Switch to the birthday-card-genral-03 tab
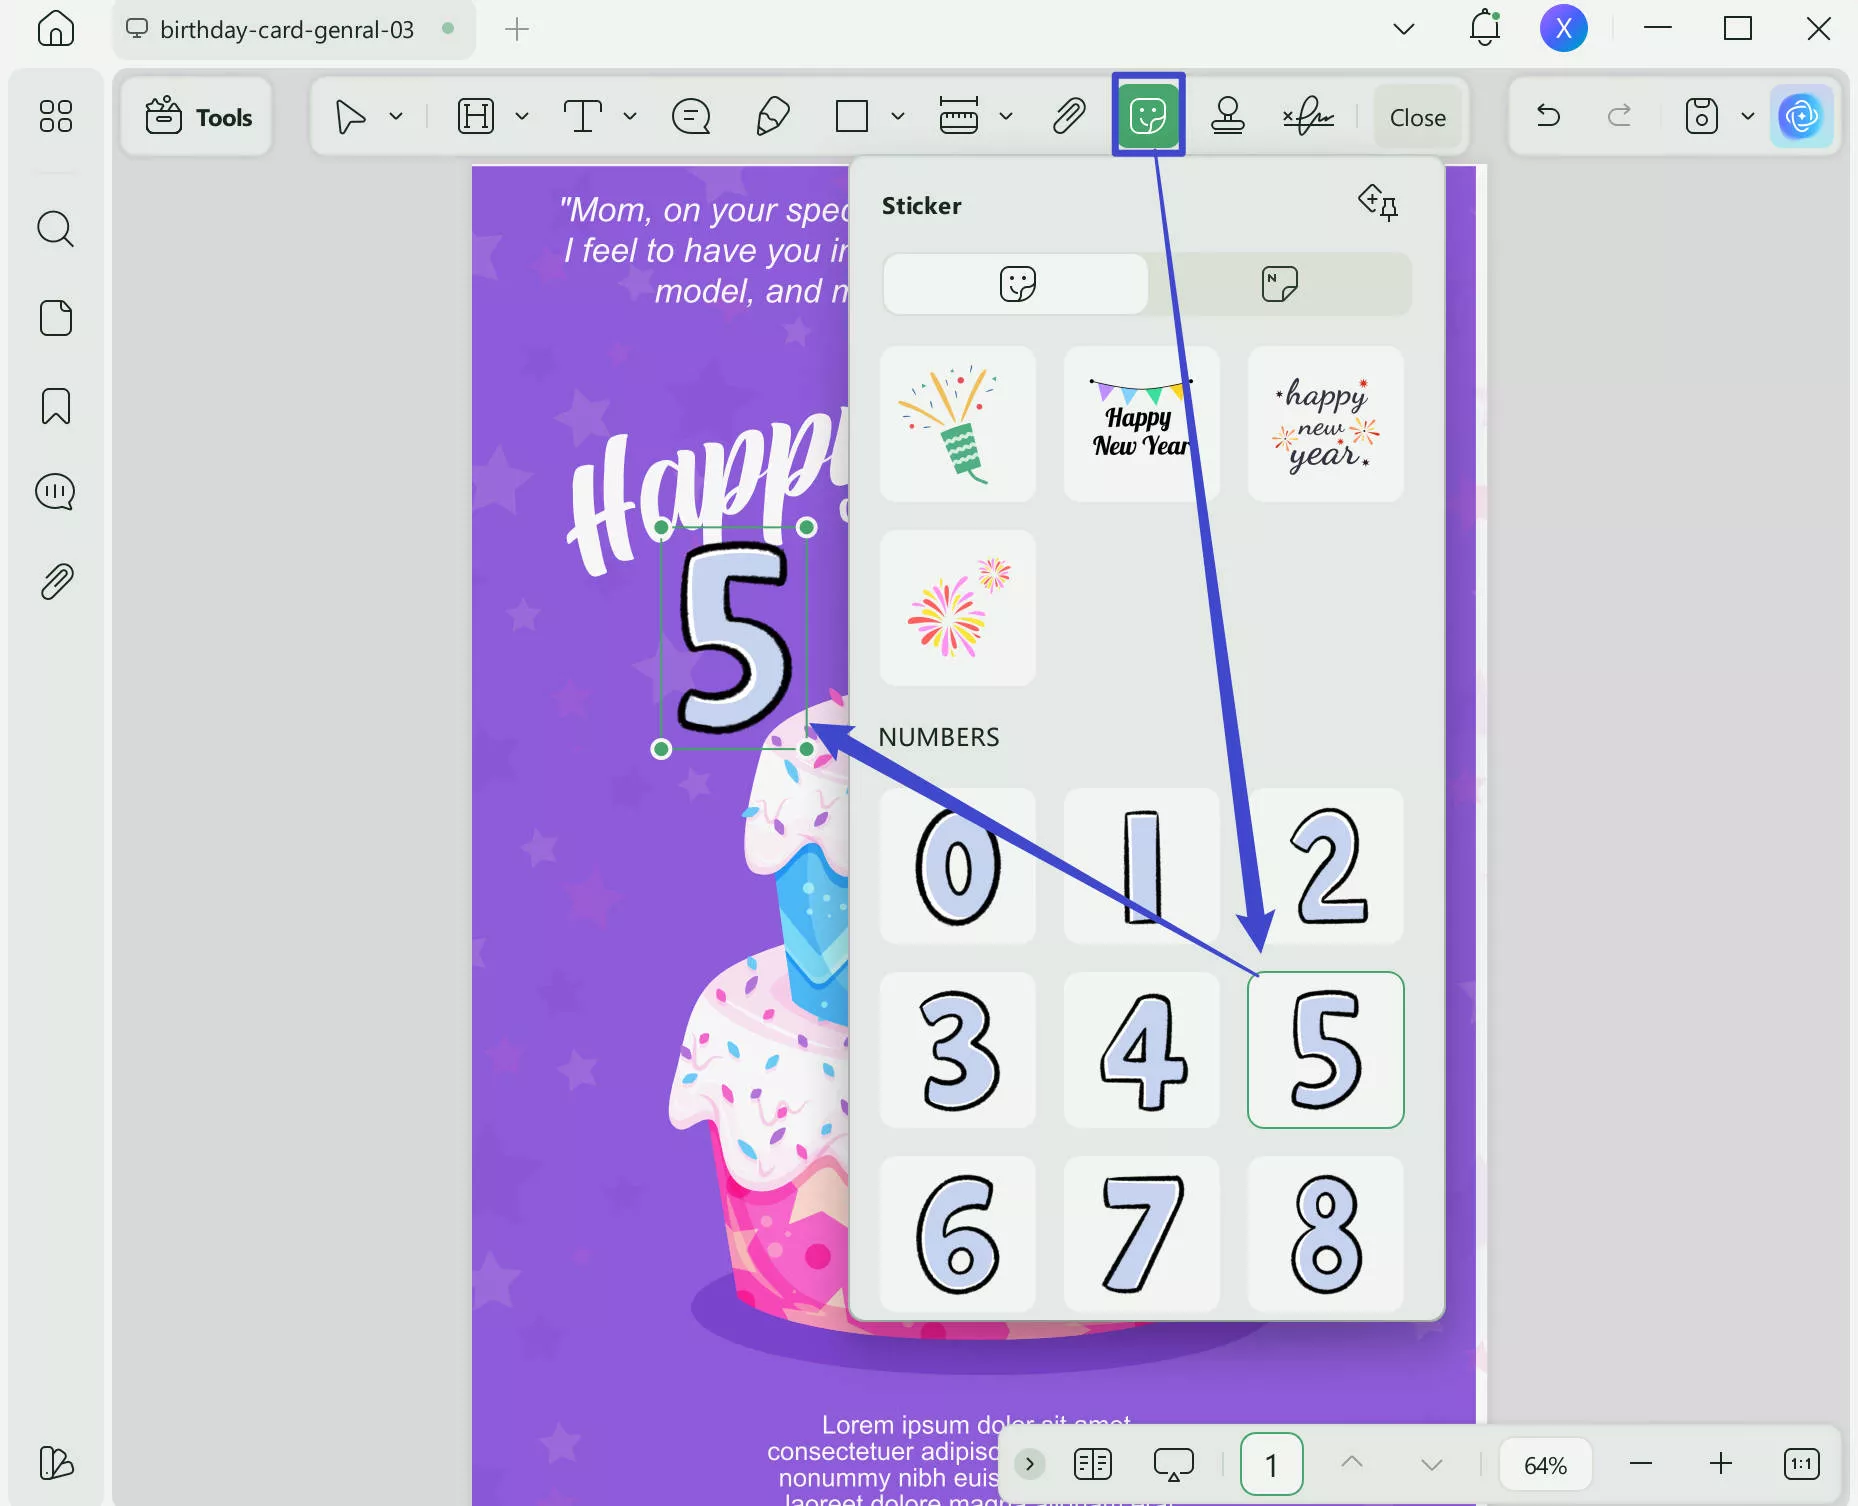This screenshot has height=1506, width=1858. coord(287,29)
